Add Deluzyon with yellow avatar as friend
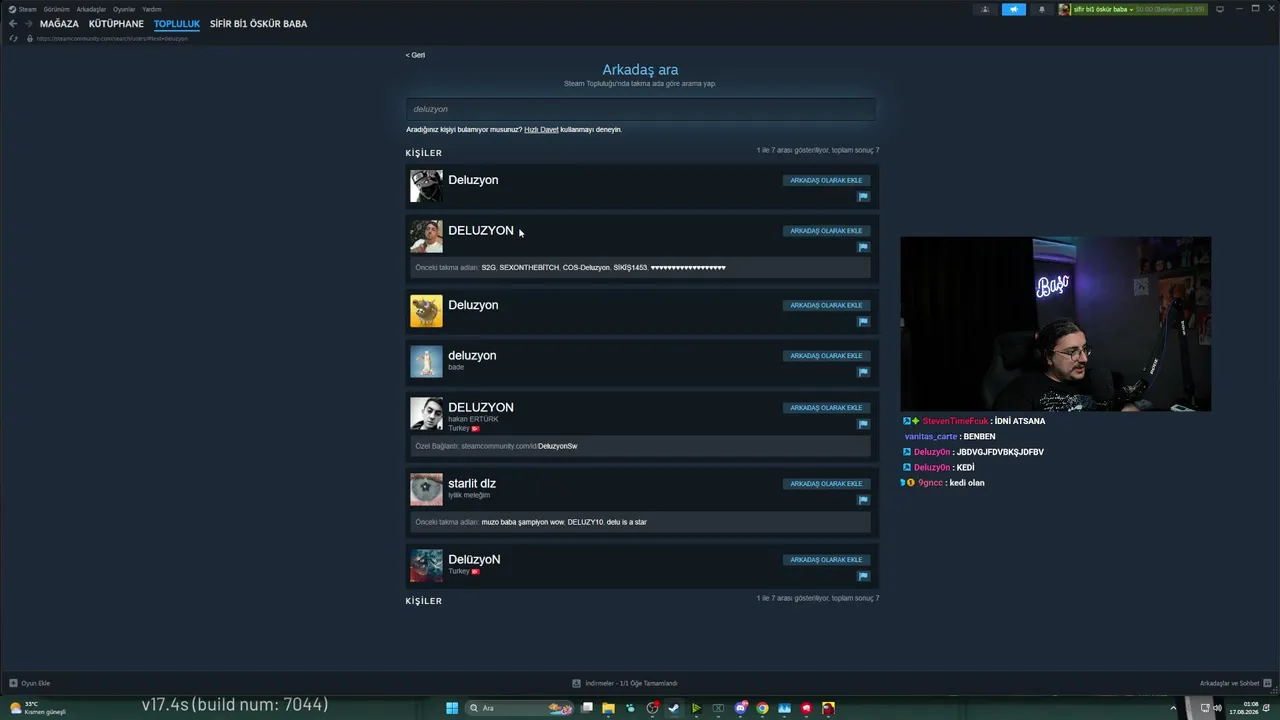This screenshot has height=720, width=1280. point(826,306)
